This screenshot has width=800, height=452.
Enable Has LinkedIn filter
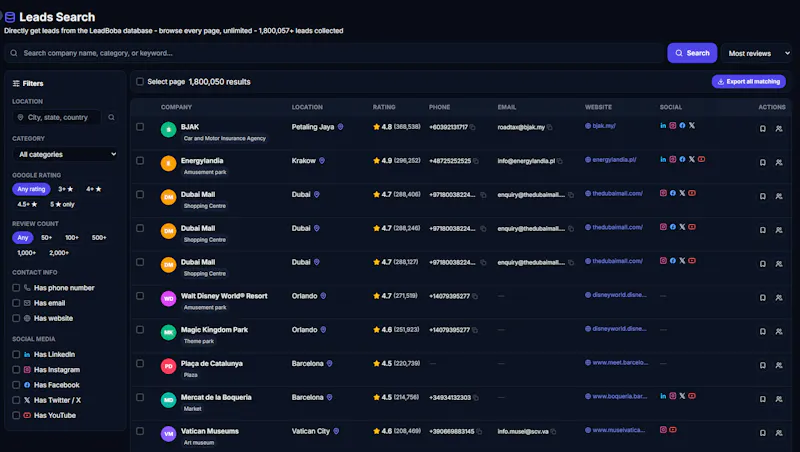click(x=16, y=355)
